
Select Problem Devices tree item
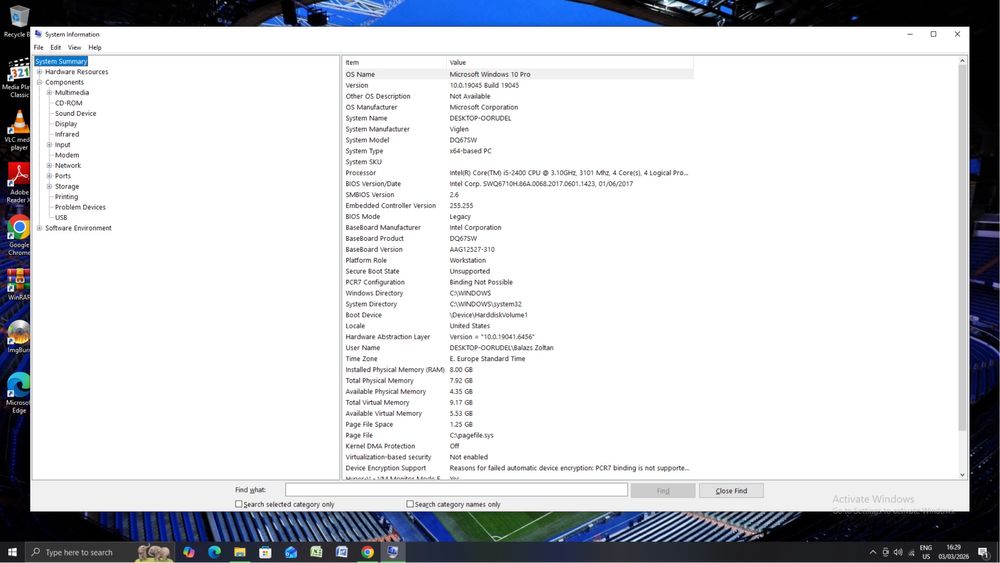pos(80,207)
